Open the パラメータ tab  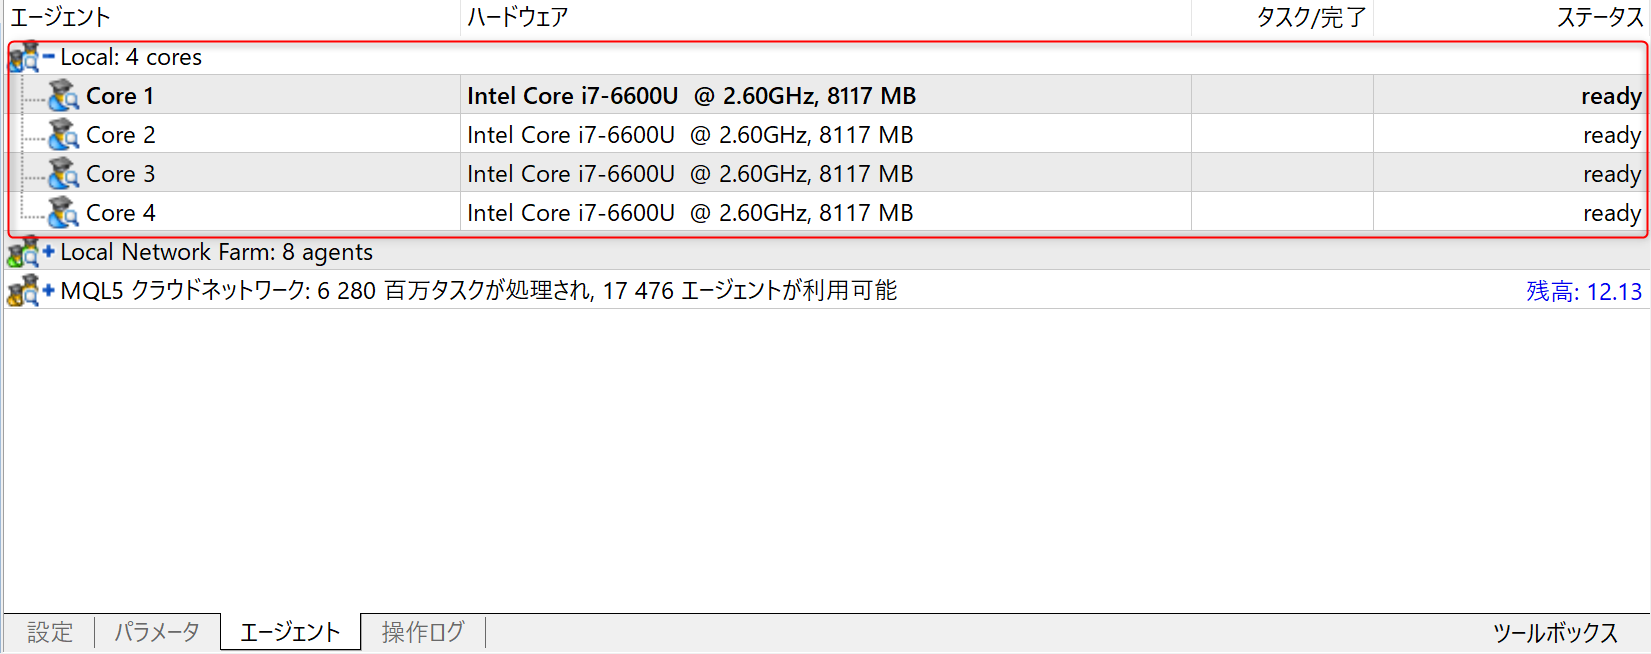tap(157, 632)
